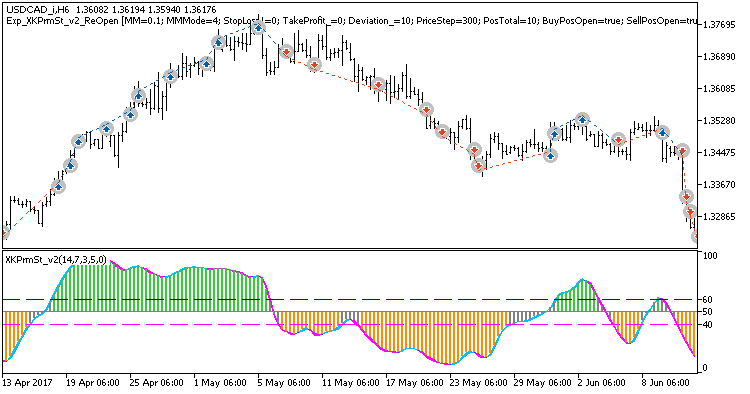Click the topmost buy arrow at the 5 May peak

pos(258,28)
